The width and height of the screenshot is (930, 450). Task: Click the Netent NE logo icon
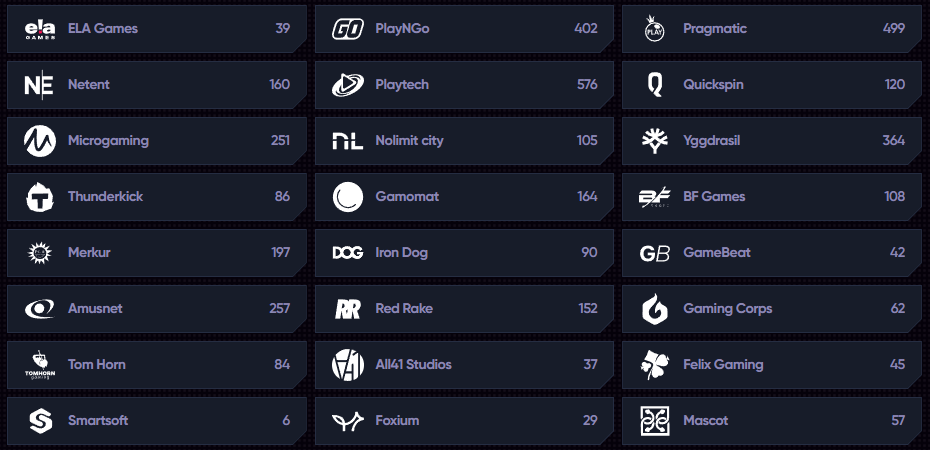pyautogui.click(x=40, y=85)
